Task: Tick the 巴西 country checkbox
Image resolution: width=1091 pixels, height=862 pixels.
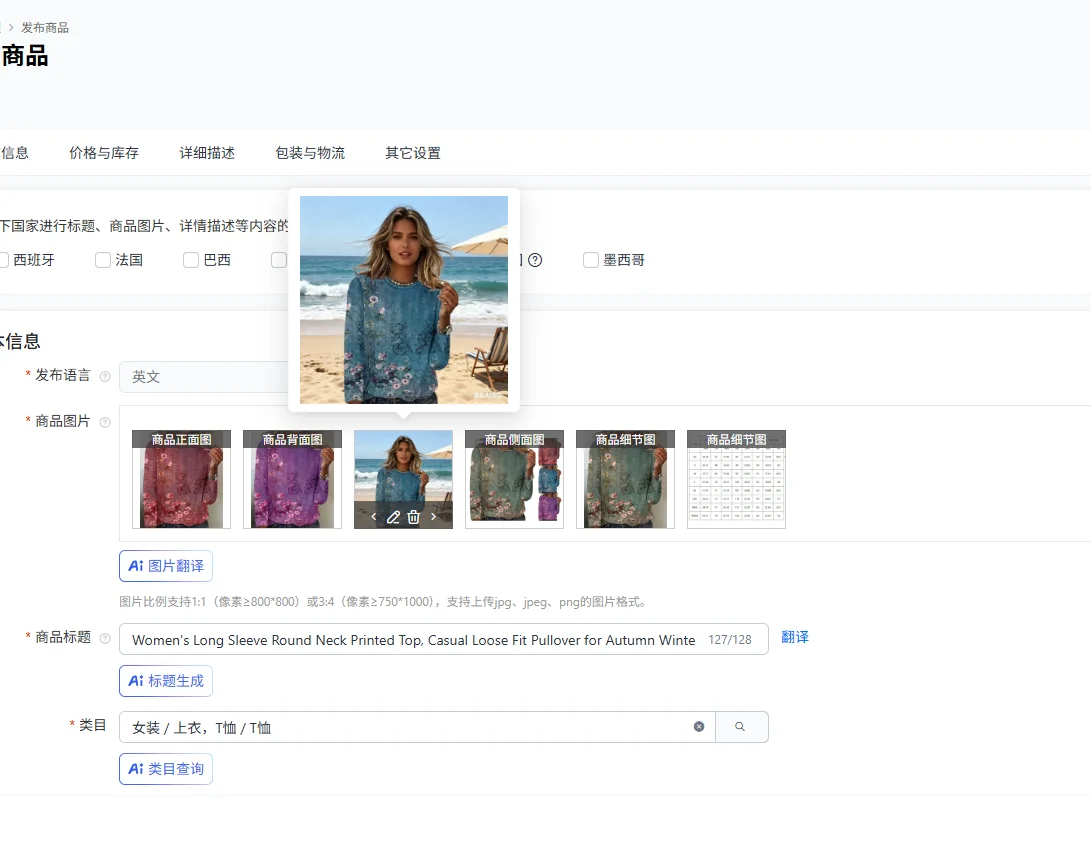Action: 191,260
